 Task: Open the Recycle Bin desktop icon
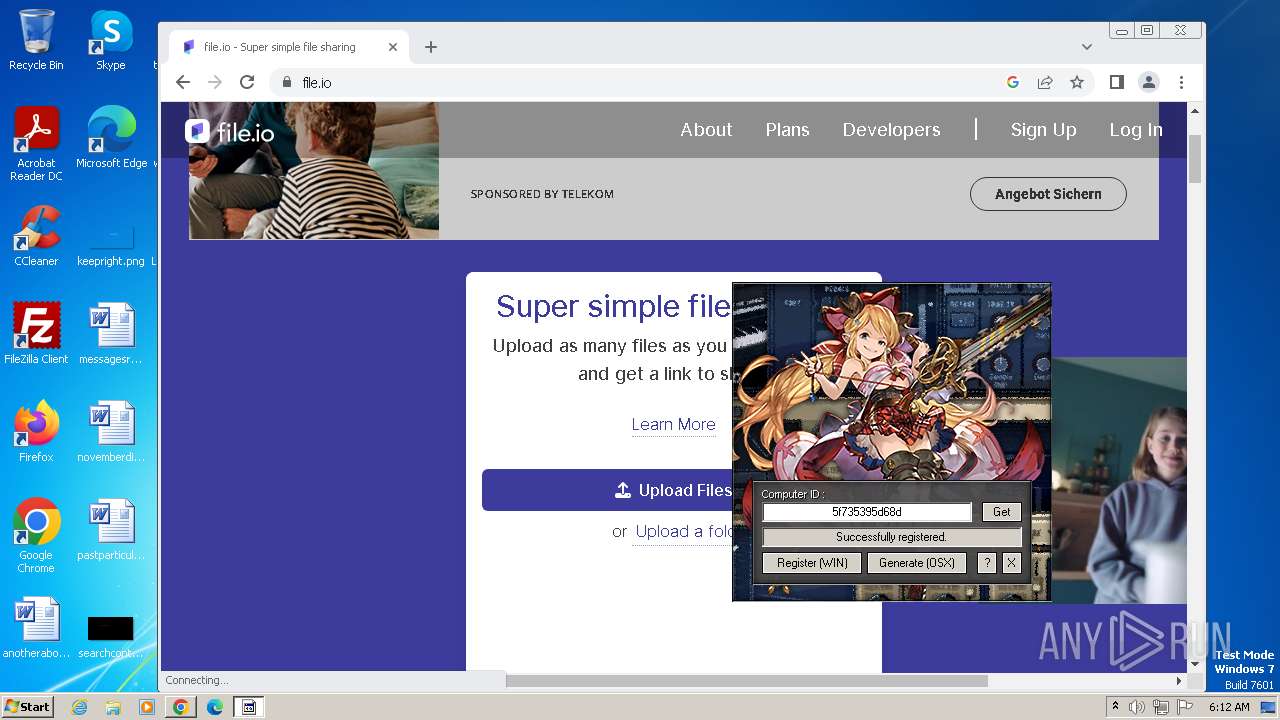click(x=36, y=40)
